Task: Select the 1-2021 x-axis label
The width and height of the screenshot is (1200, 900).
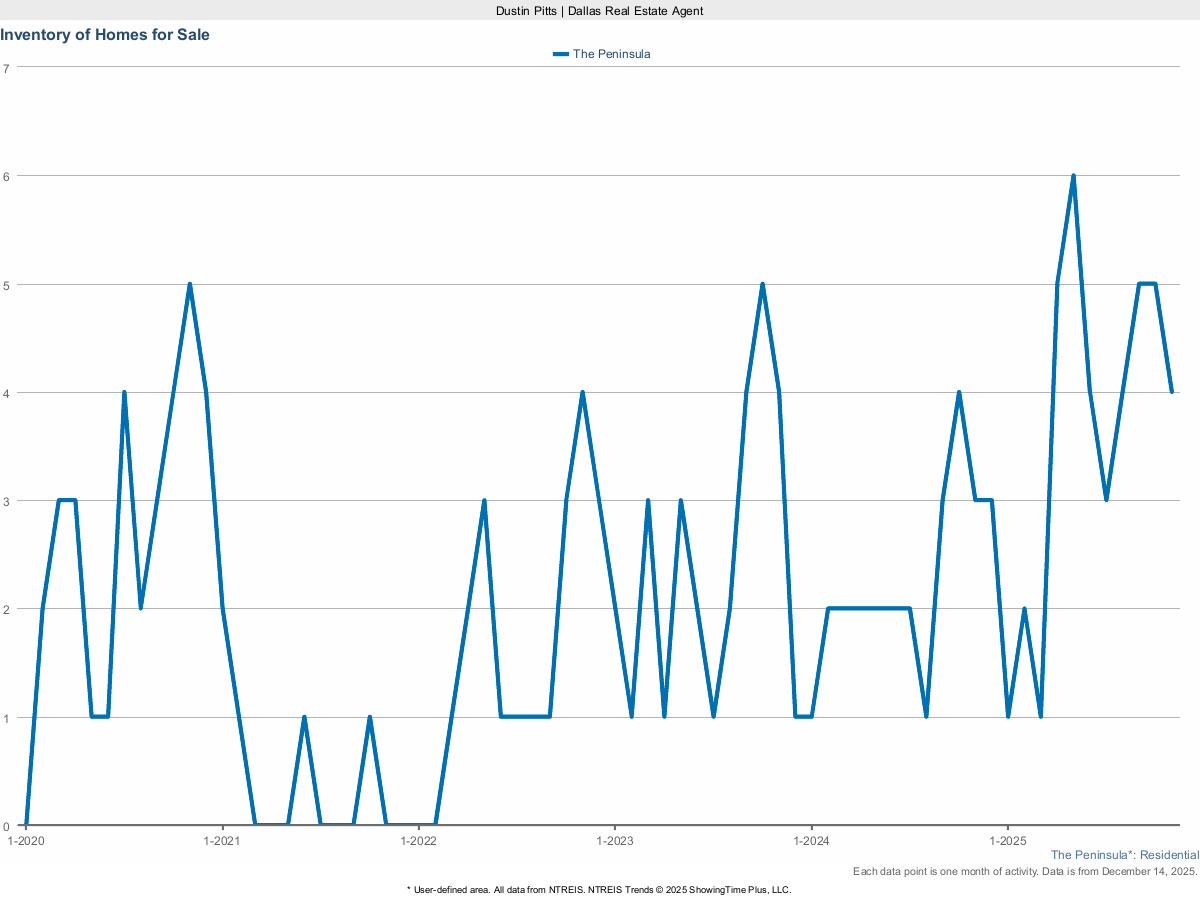Action: tap(221, 841)
